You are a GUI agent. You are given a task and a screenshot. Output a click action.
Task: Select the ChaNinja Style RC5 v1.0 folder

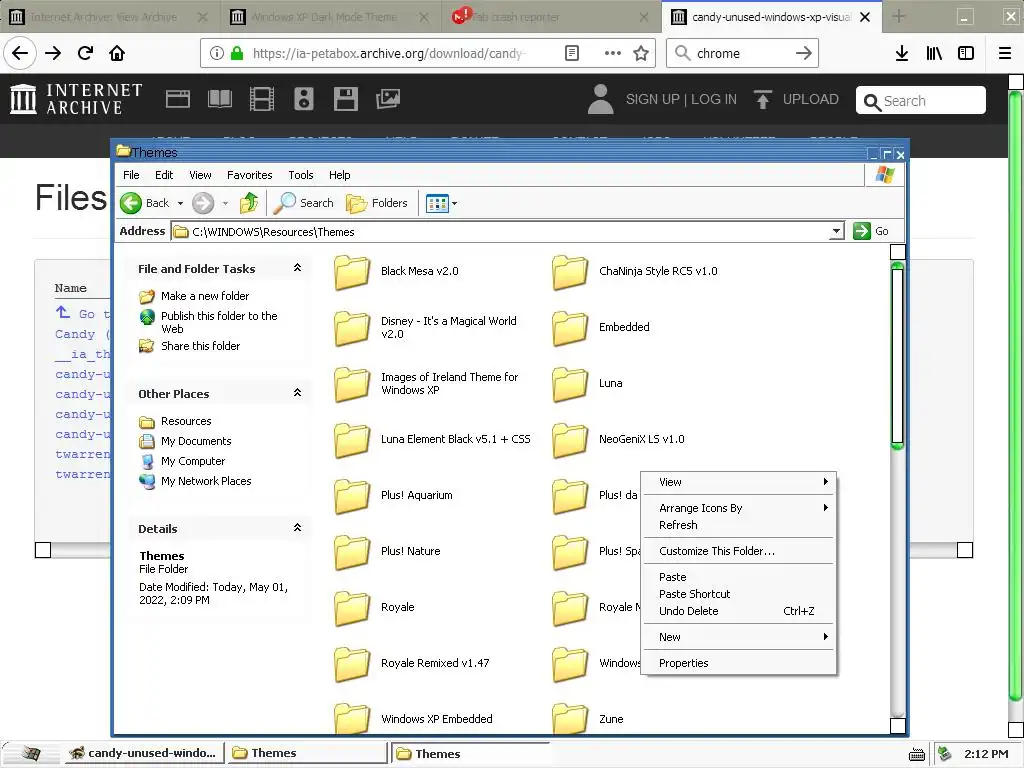pos(635,272)
